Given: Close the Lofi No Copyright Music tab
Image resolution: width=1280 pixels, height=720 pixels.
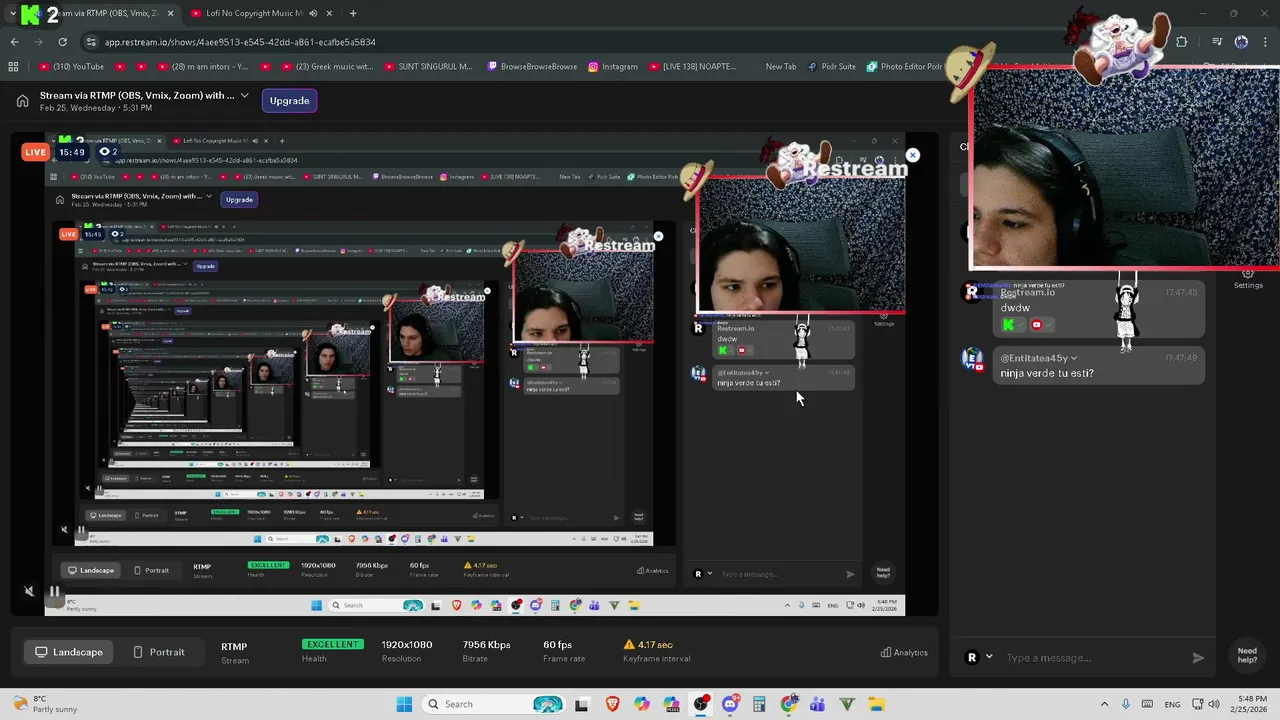Looking at the screenshot, I should 330,13.
